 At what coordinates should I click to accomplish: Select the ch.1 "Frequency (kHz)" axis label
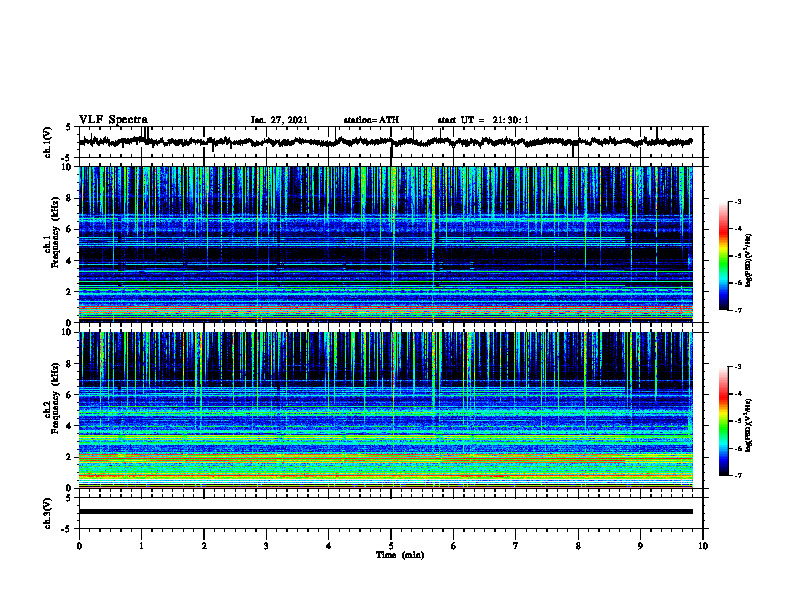55,233
